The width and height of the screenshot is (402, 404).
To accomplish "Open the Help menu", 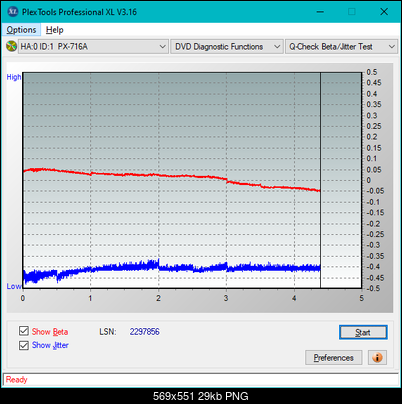I will coord(54,30).
